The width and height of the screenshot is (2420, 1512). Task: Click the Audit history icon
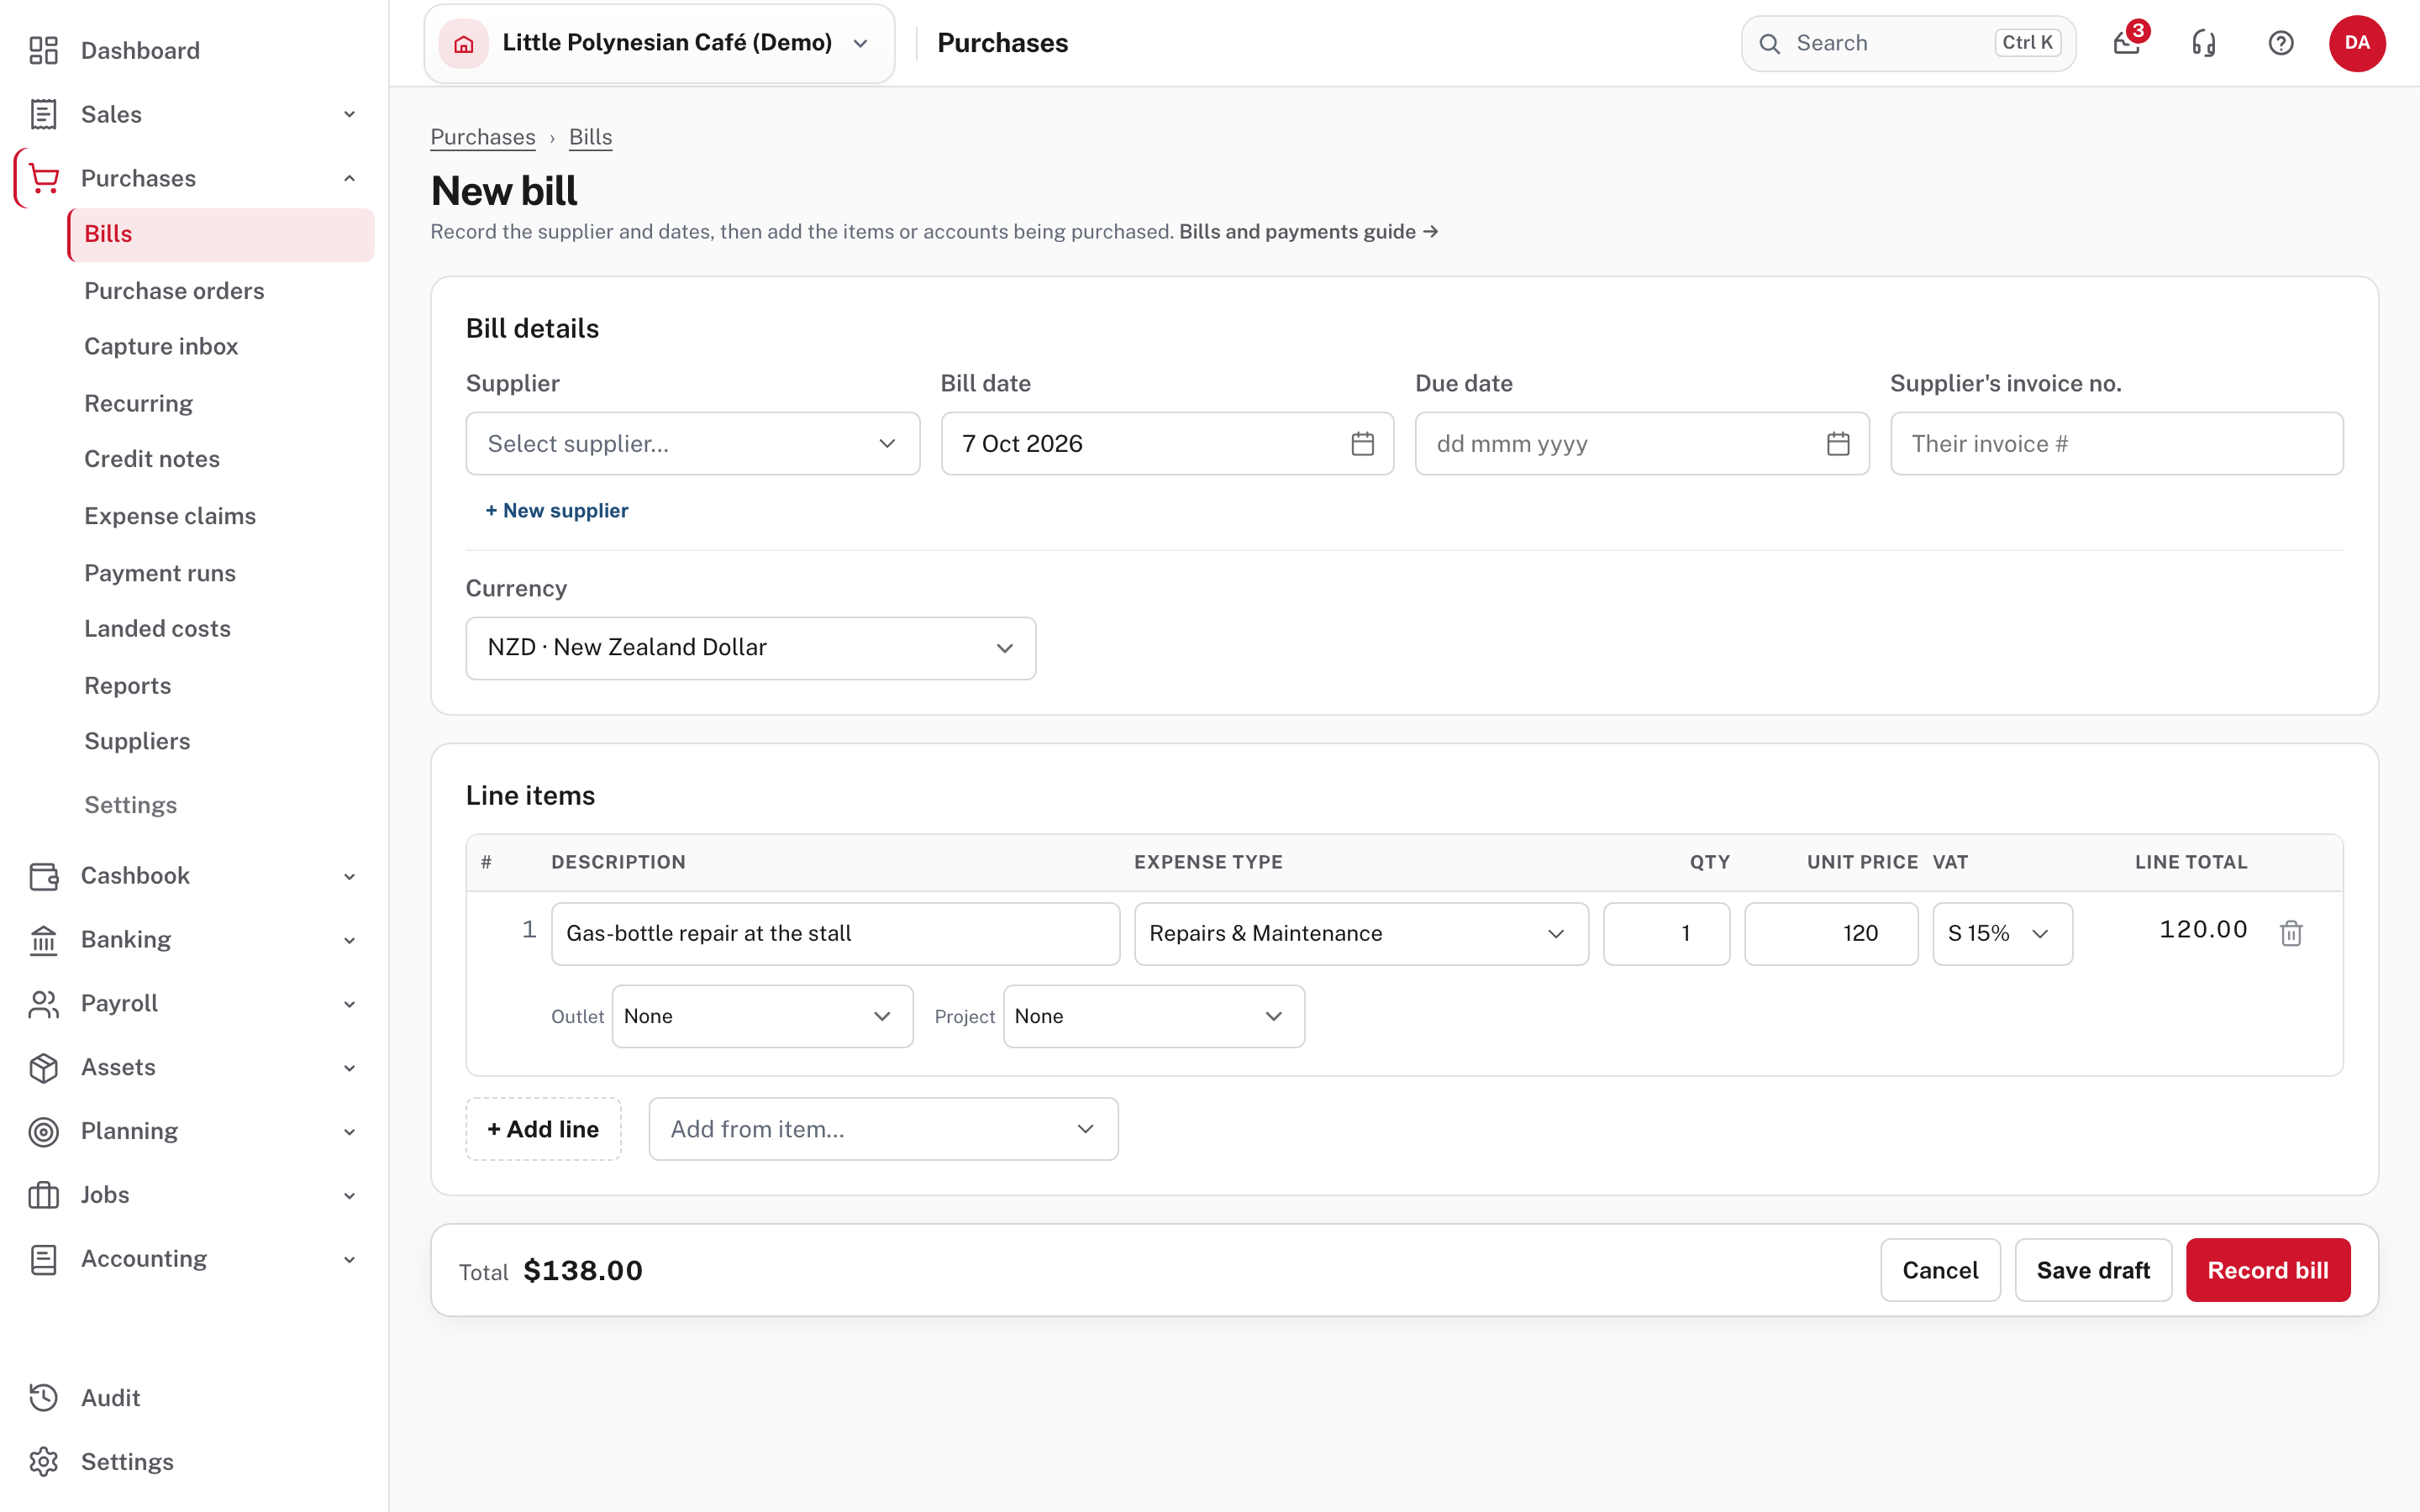[x=44, y=1398]
